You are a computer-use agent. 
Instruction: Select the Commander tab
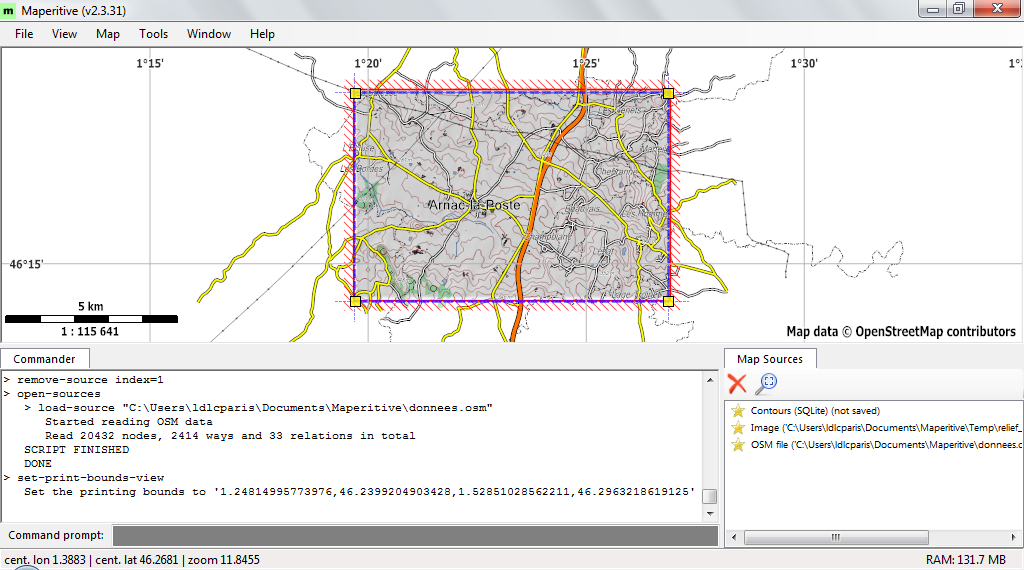pyautogui.click(x=44, y=359)
